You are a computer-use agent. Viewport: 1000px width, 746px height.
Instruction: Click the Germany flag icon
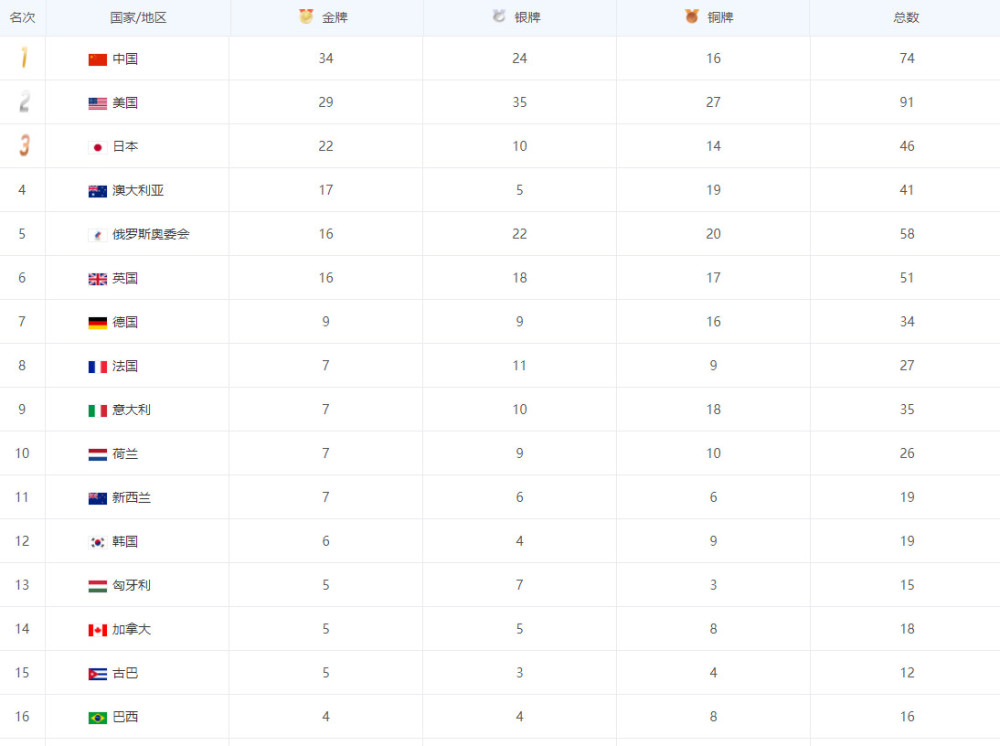coord(98,323)
